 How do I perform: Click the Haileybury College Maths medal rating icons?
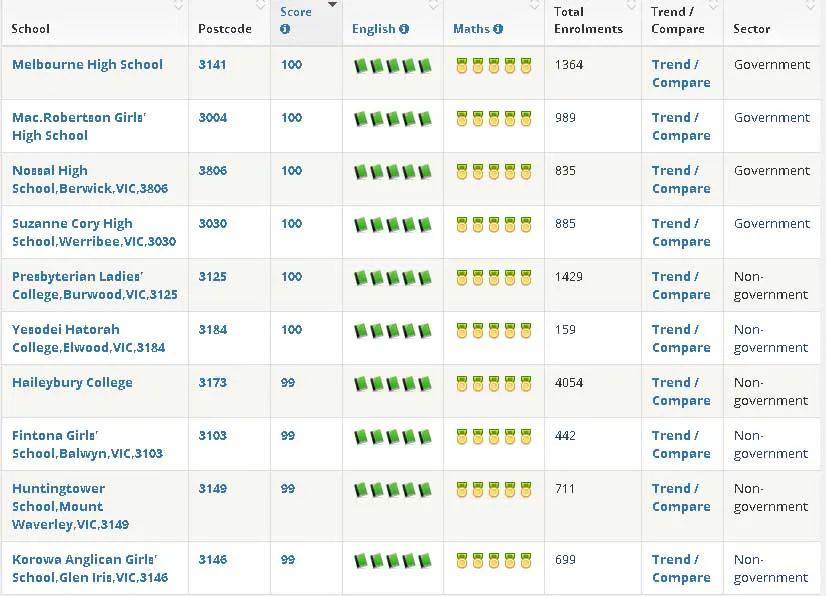(494, 384)
